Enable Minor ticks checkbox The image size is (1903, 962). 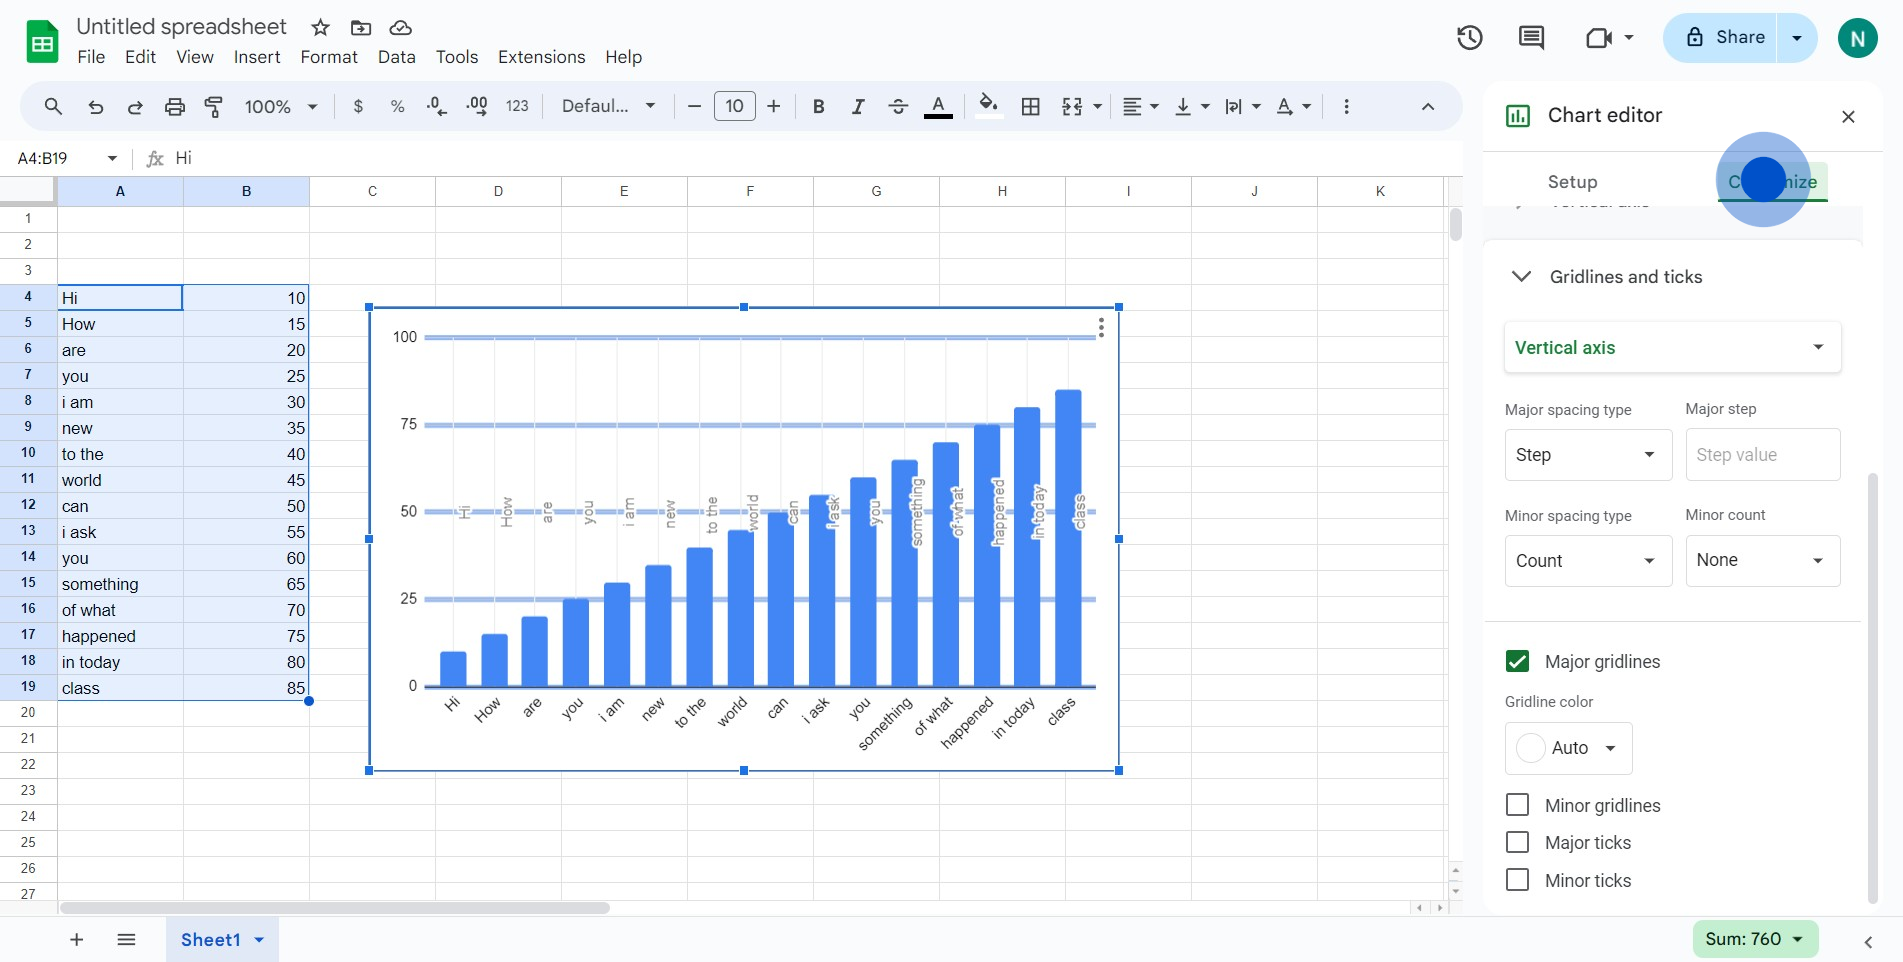coord(1517,880)
